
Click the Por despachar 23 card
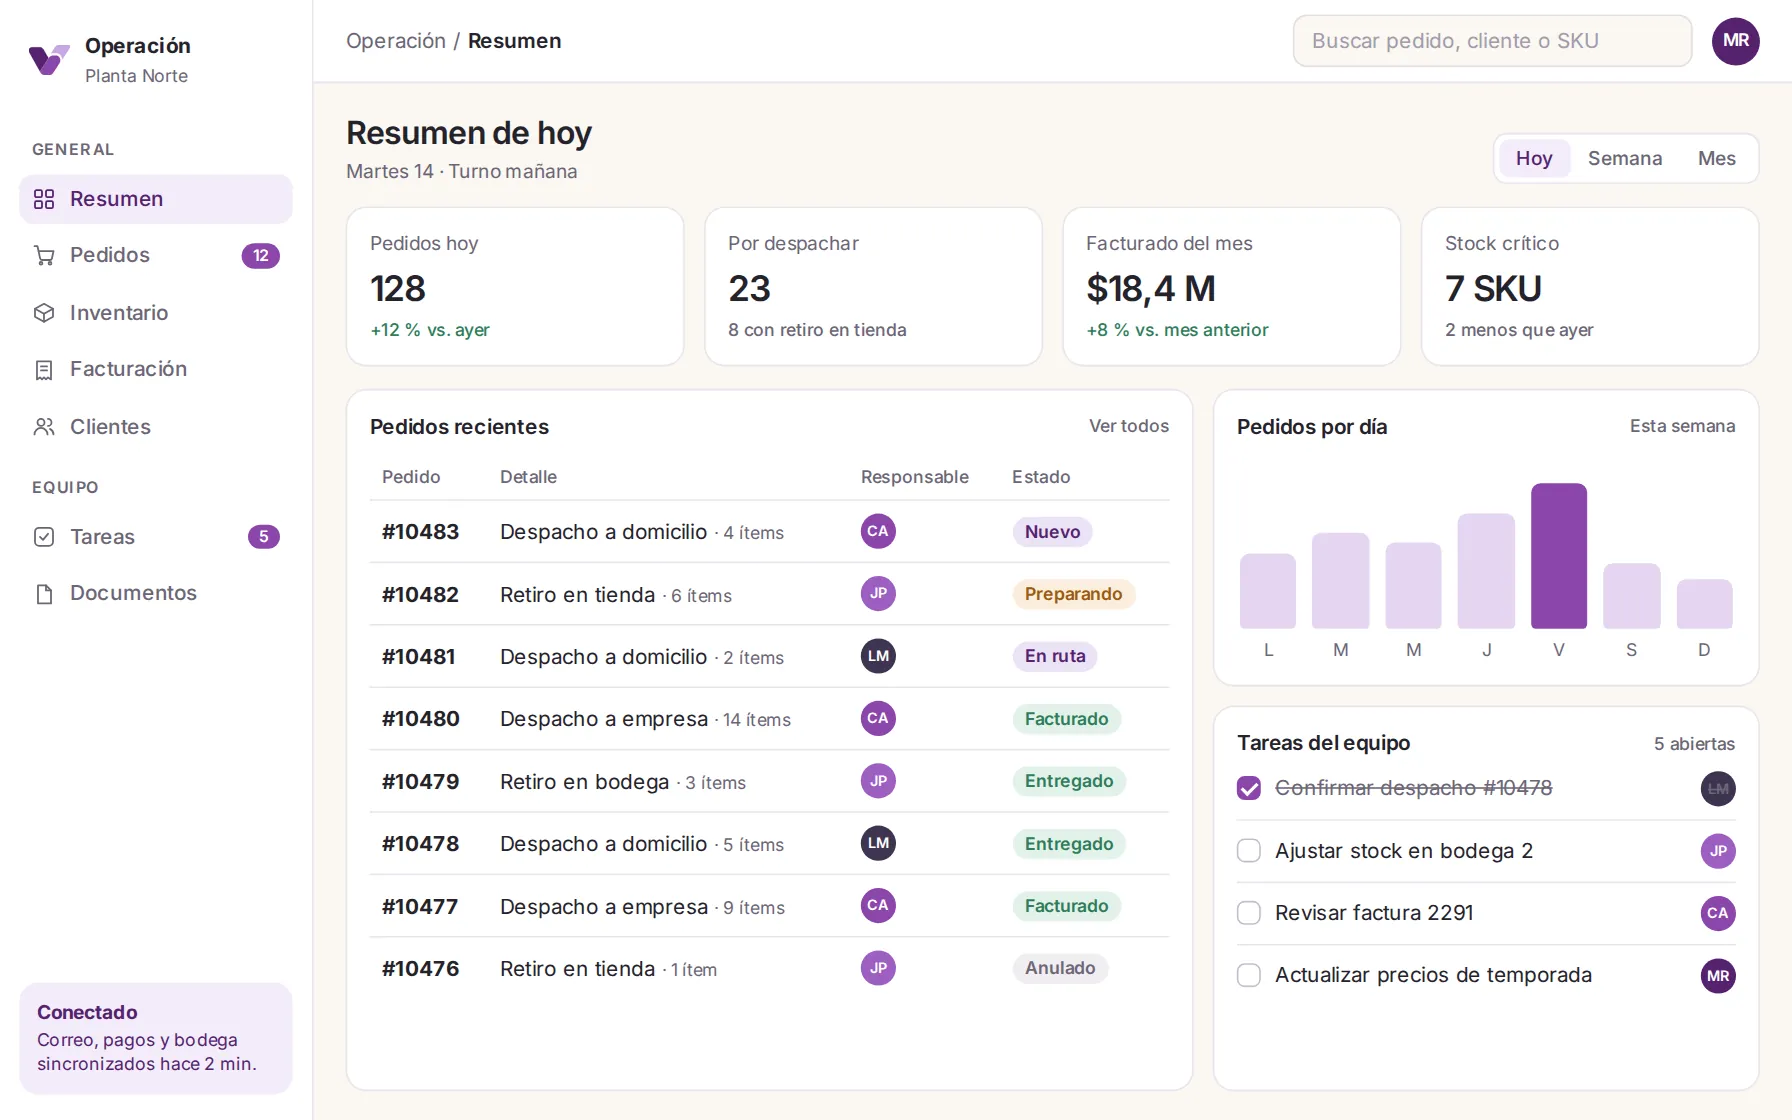873,287
